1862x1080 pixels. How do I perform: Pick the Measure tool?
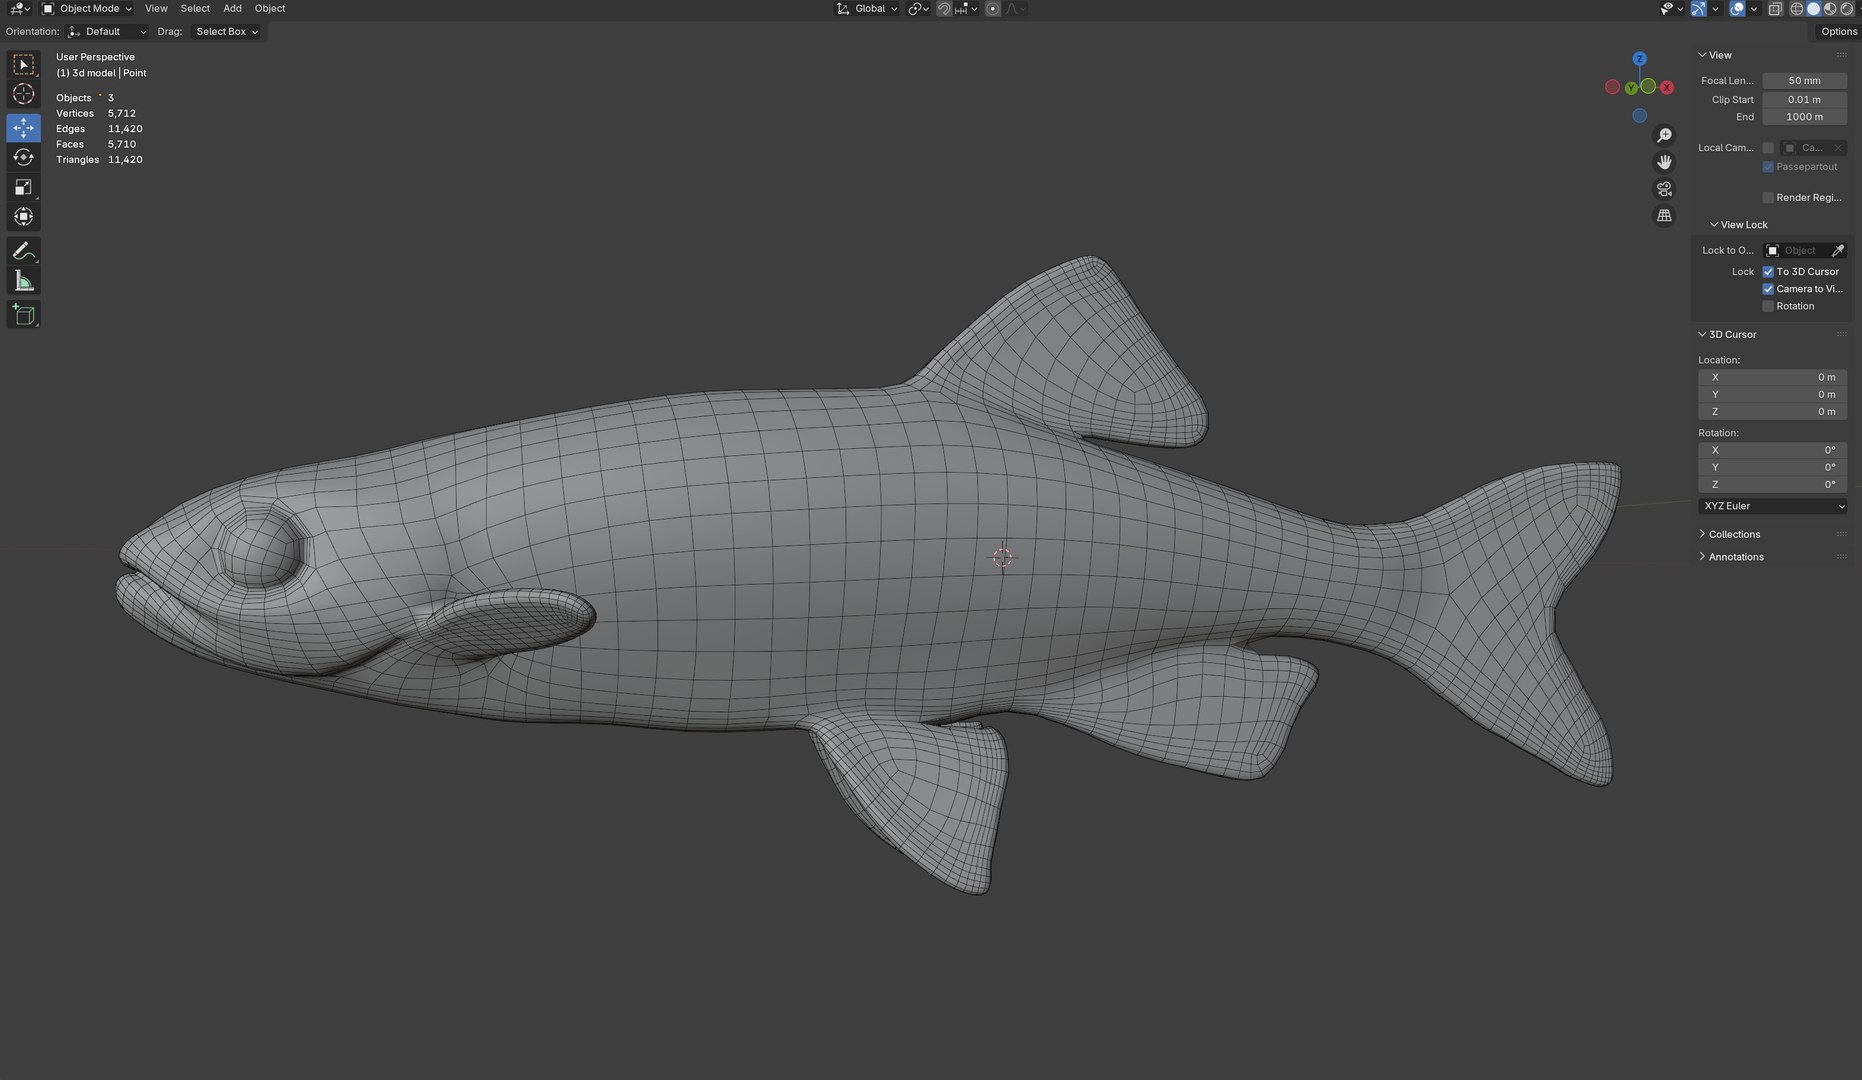23,281
